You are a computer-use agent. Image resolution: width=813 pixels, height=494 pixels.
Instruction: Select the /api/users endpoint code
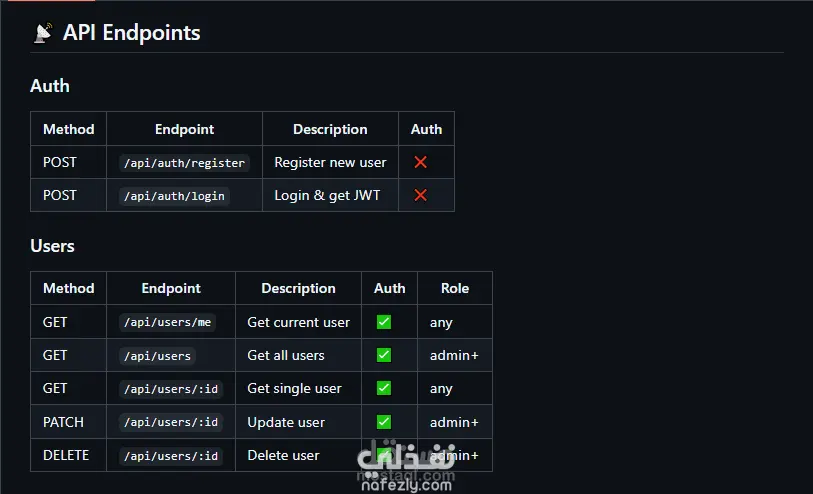157,356
